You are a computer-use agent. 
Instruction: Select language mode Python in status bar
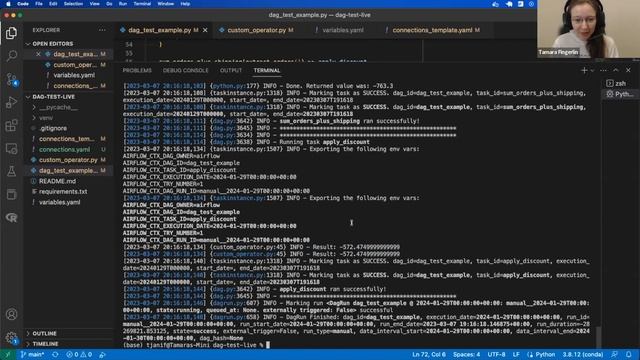coord(541,354)
